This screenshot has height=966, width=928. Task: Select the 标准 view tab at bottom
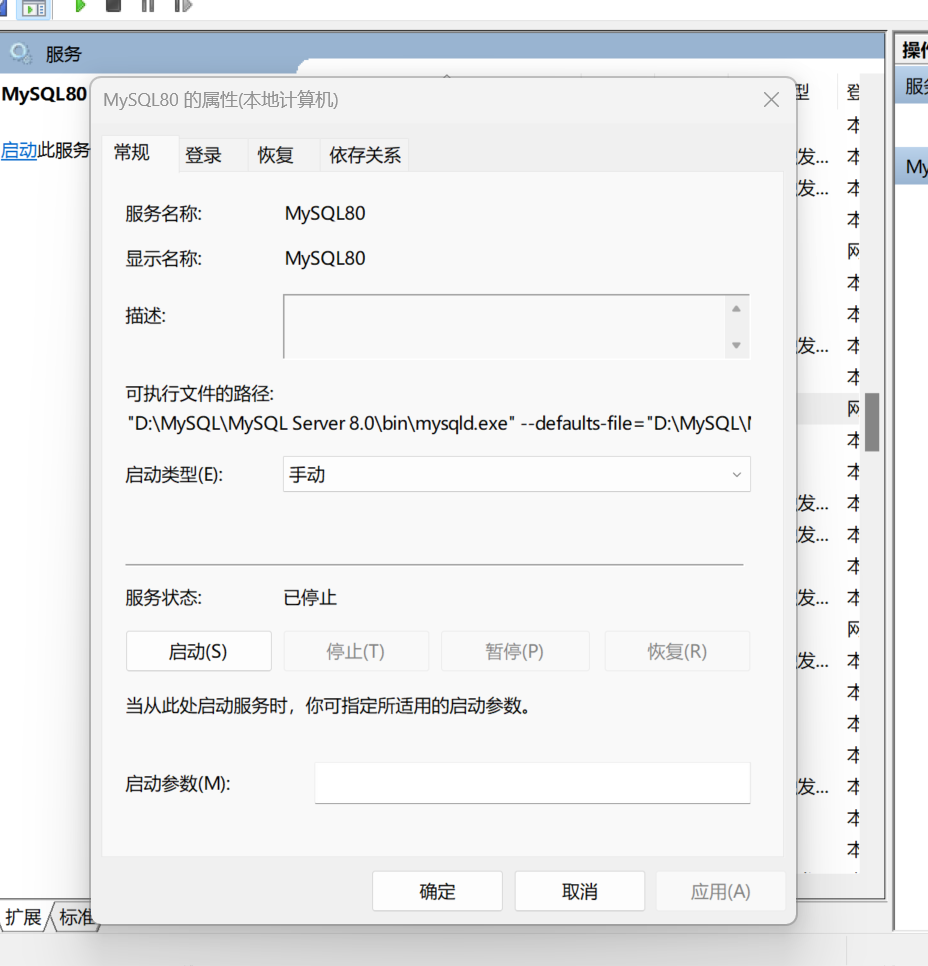(76, 917)
